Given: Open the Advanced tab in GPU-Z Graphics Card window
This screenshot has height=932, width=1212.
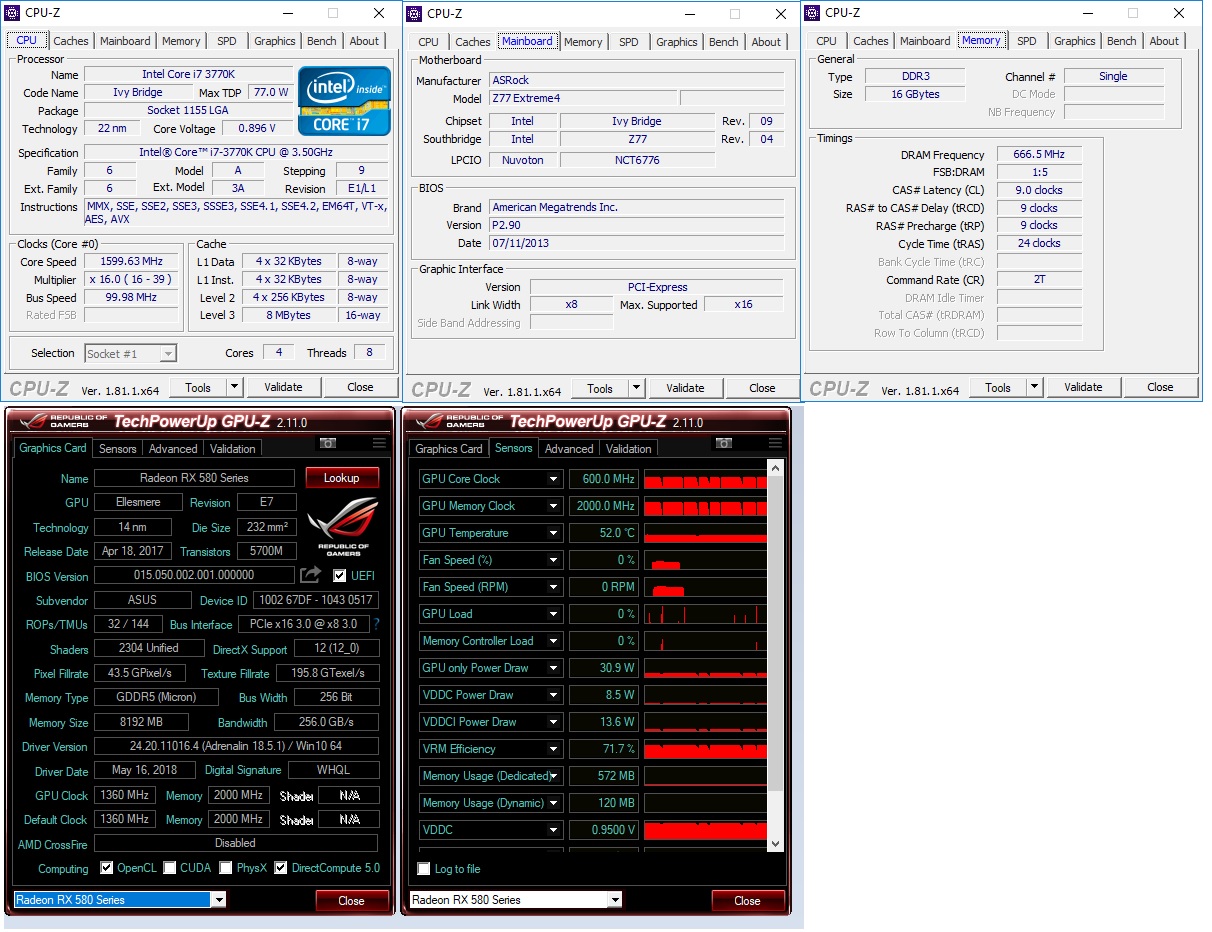Looking at the screenshot, I should point(173,449).
